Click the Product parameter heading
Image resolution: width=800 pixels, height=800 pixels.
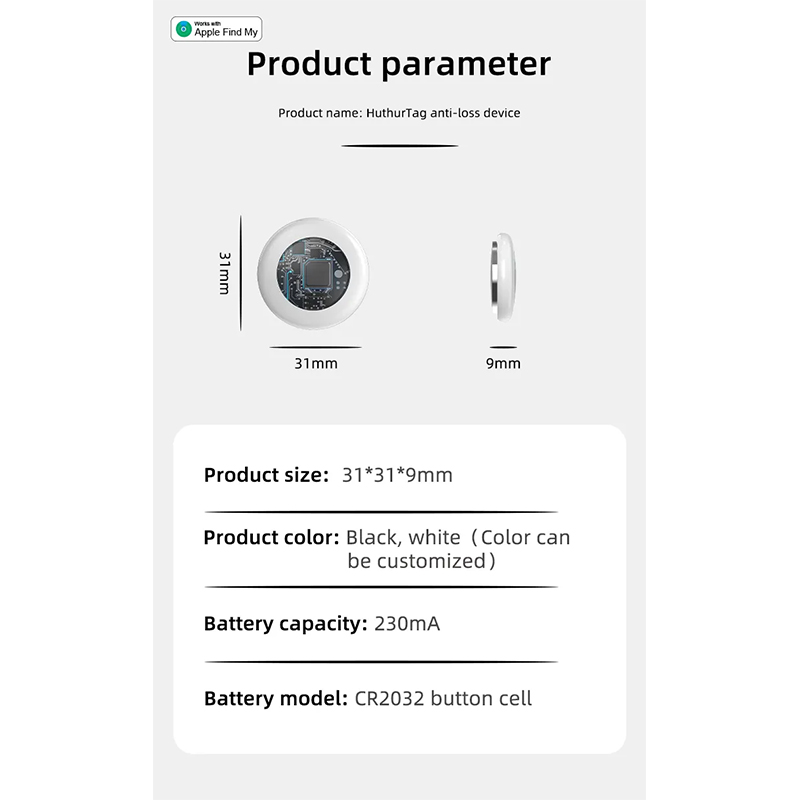point(399,64)
